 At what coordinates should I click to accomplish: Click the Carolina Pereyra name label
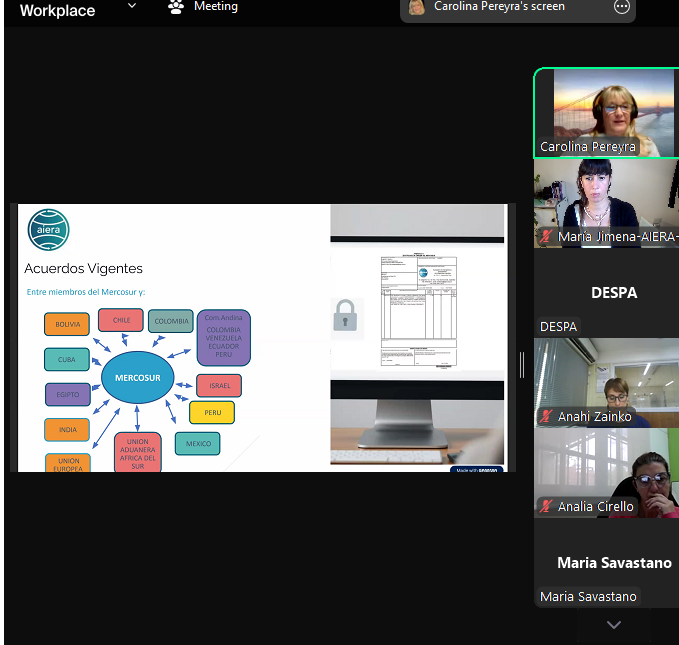[x=588, y=147]
